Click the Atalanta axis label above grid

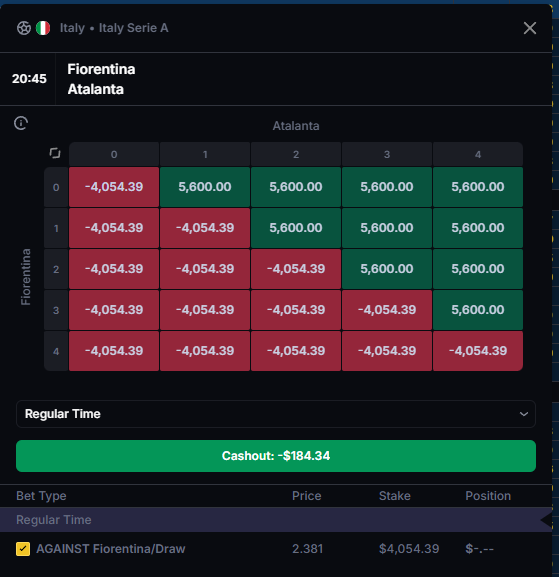[x=296, y=126]
